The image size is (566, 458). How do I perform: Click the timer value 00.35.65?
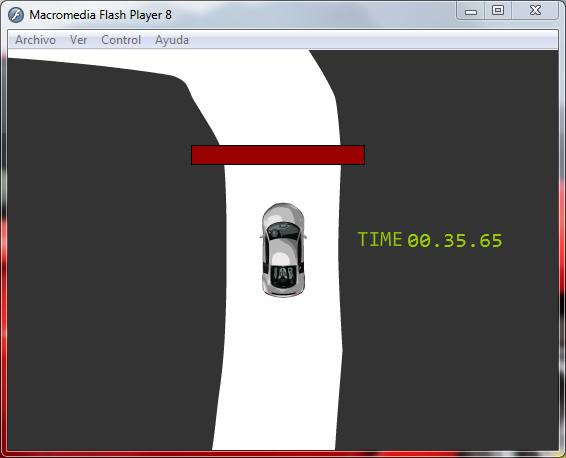[x=455, y=241]
